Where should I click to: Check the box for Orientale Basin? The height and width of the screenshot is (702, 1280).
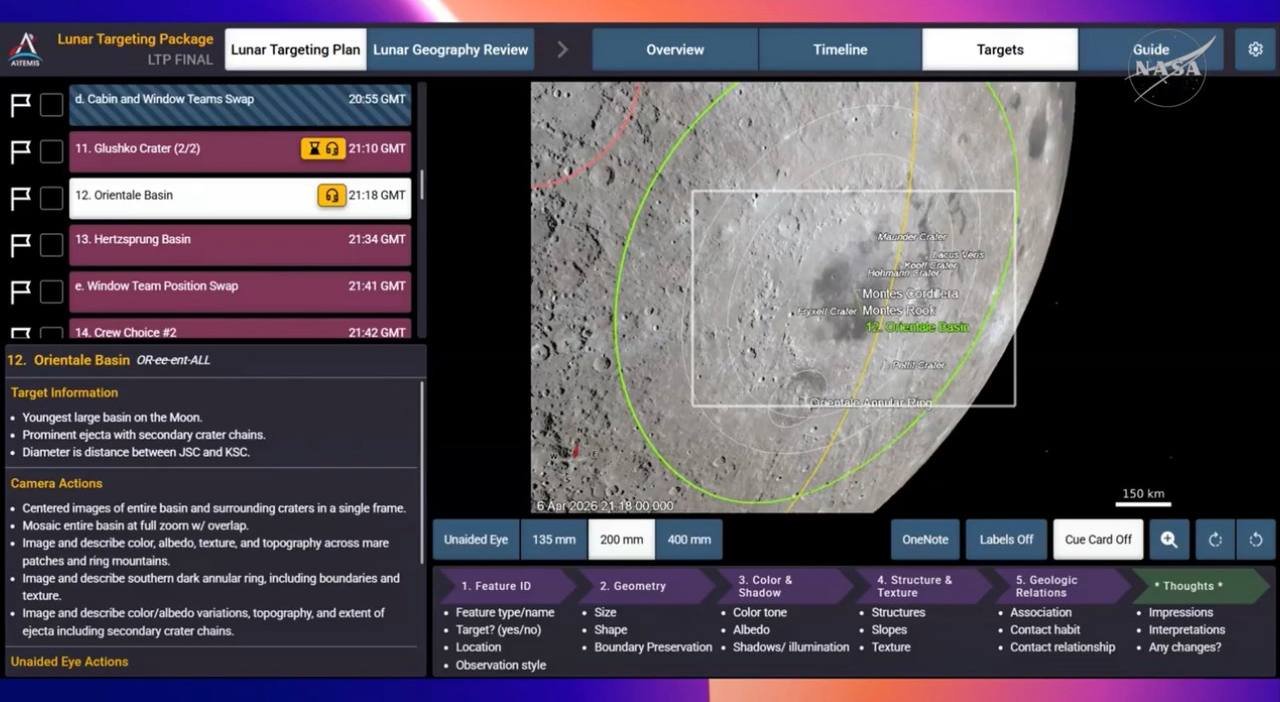[51, 198]
